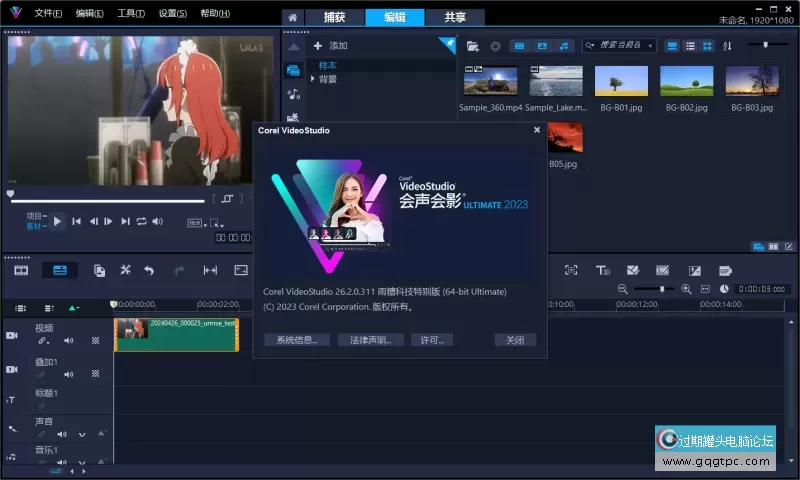Switch to storyboard view in timeline toolbar
Viewport: 800px width, 480px height.
coord(21,270)
